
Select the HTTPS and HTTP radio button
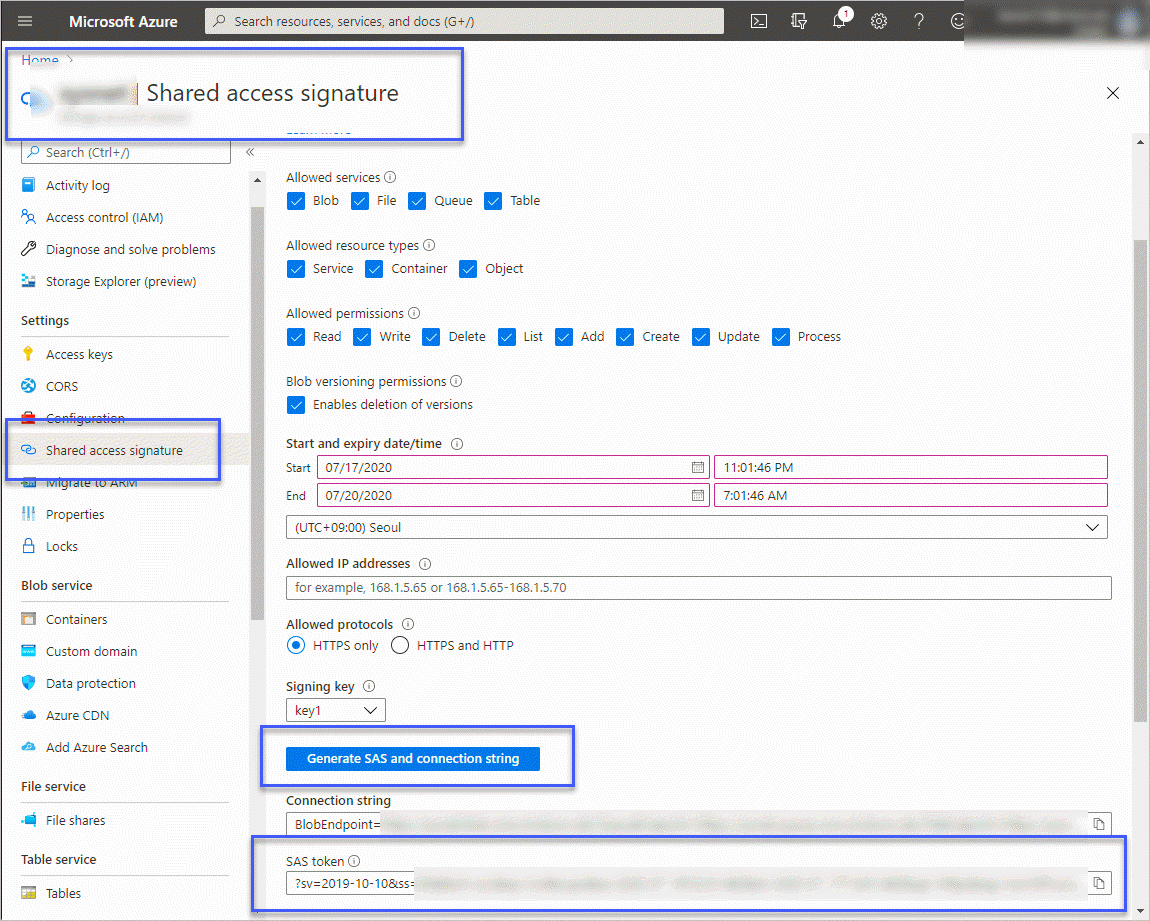[x=399, y=645]
